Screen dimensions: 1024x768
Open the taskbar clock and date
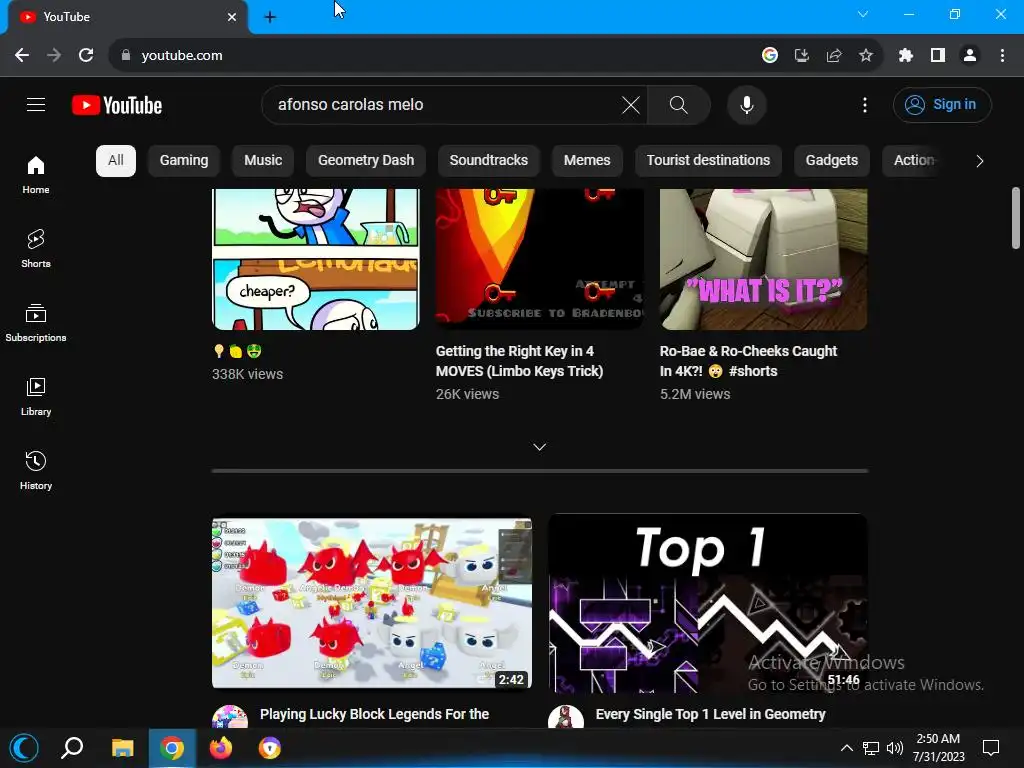[x=938, y=748]
